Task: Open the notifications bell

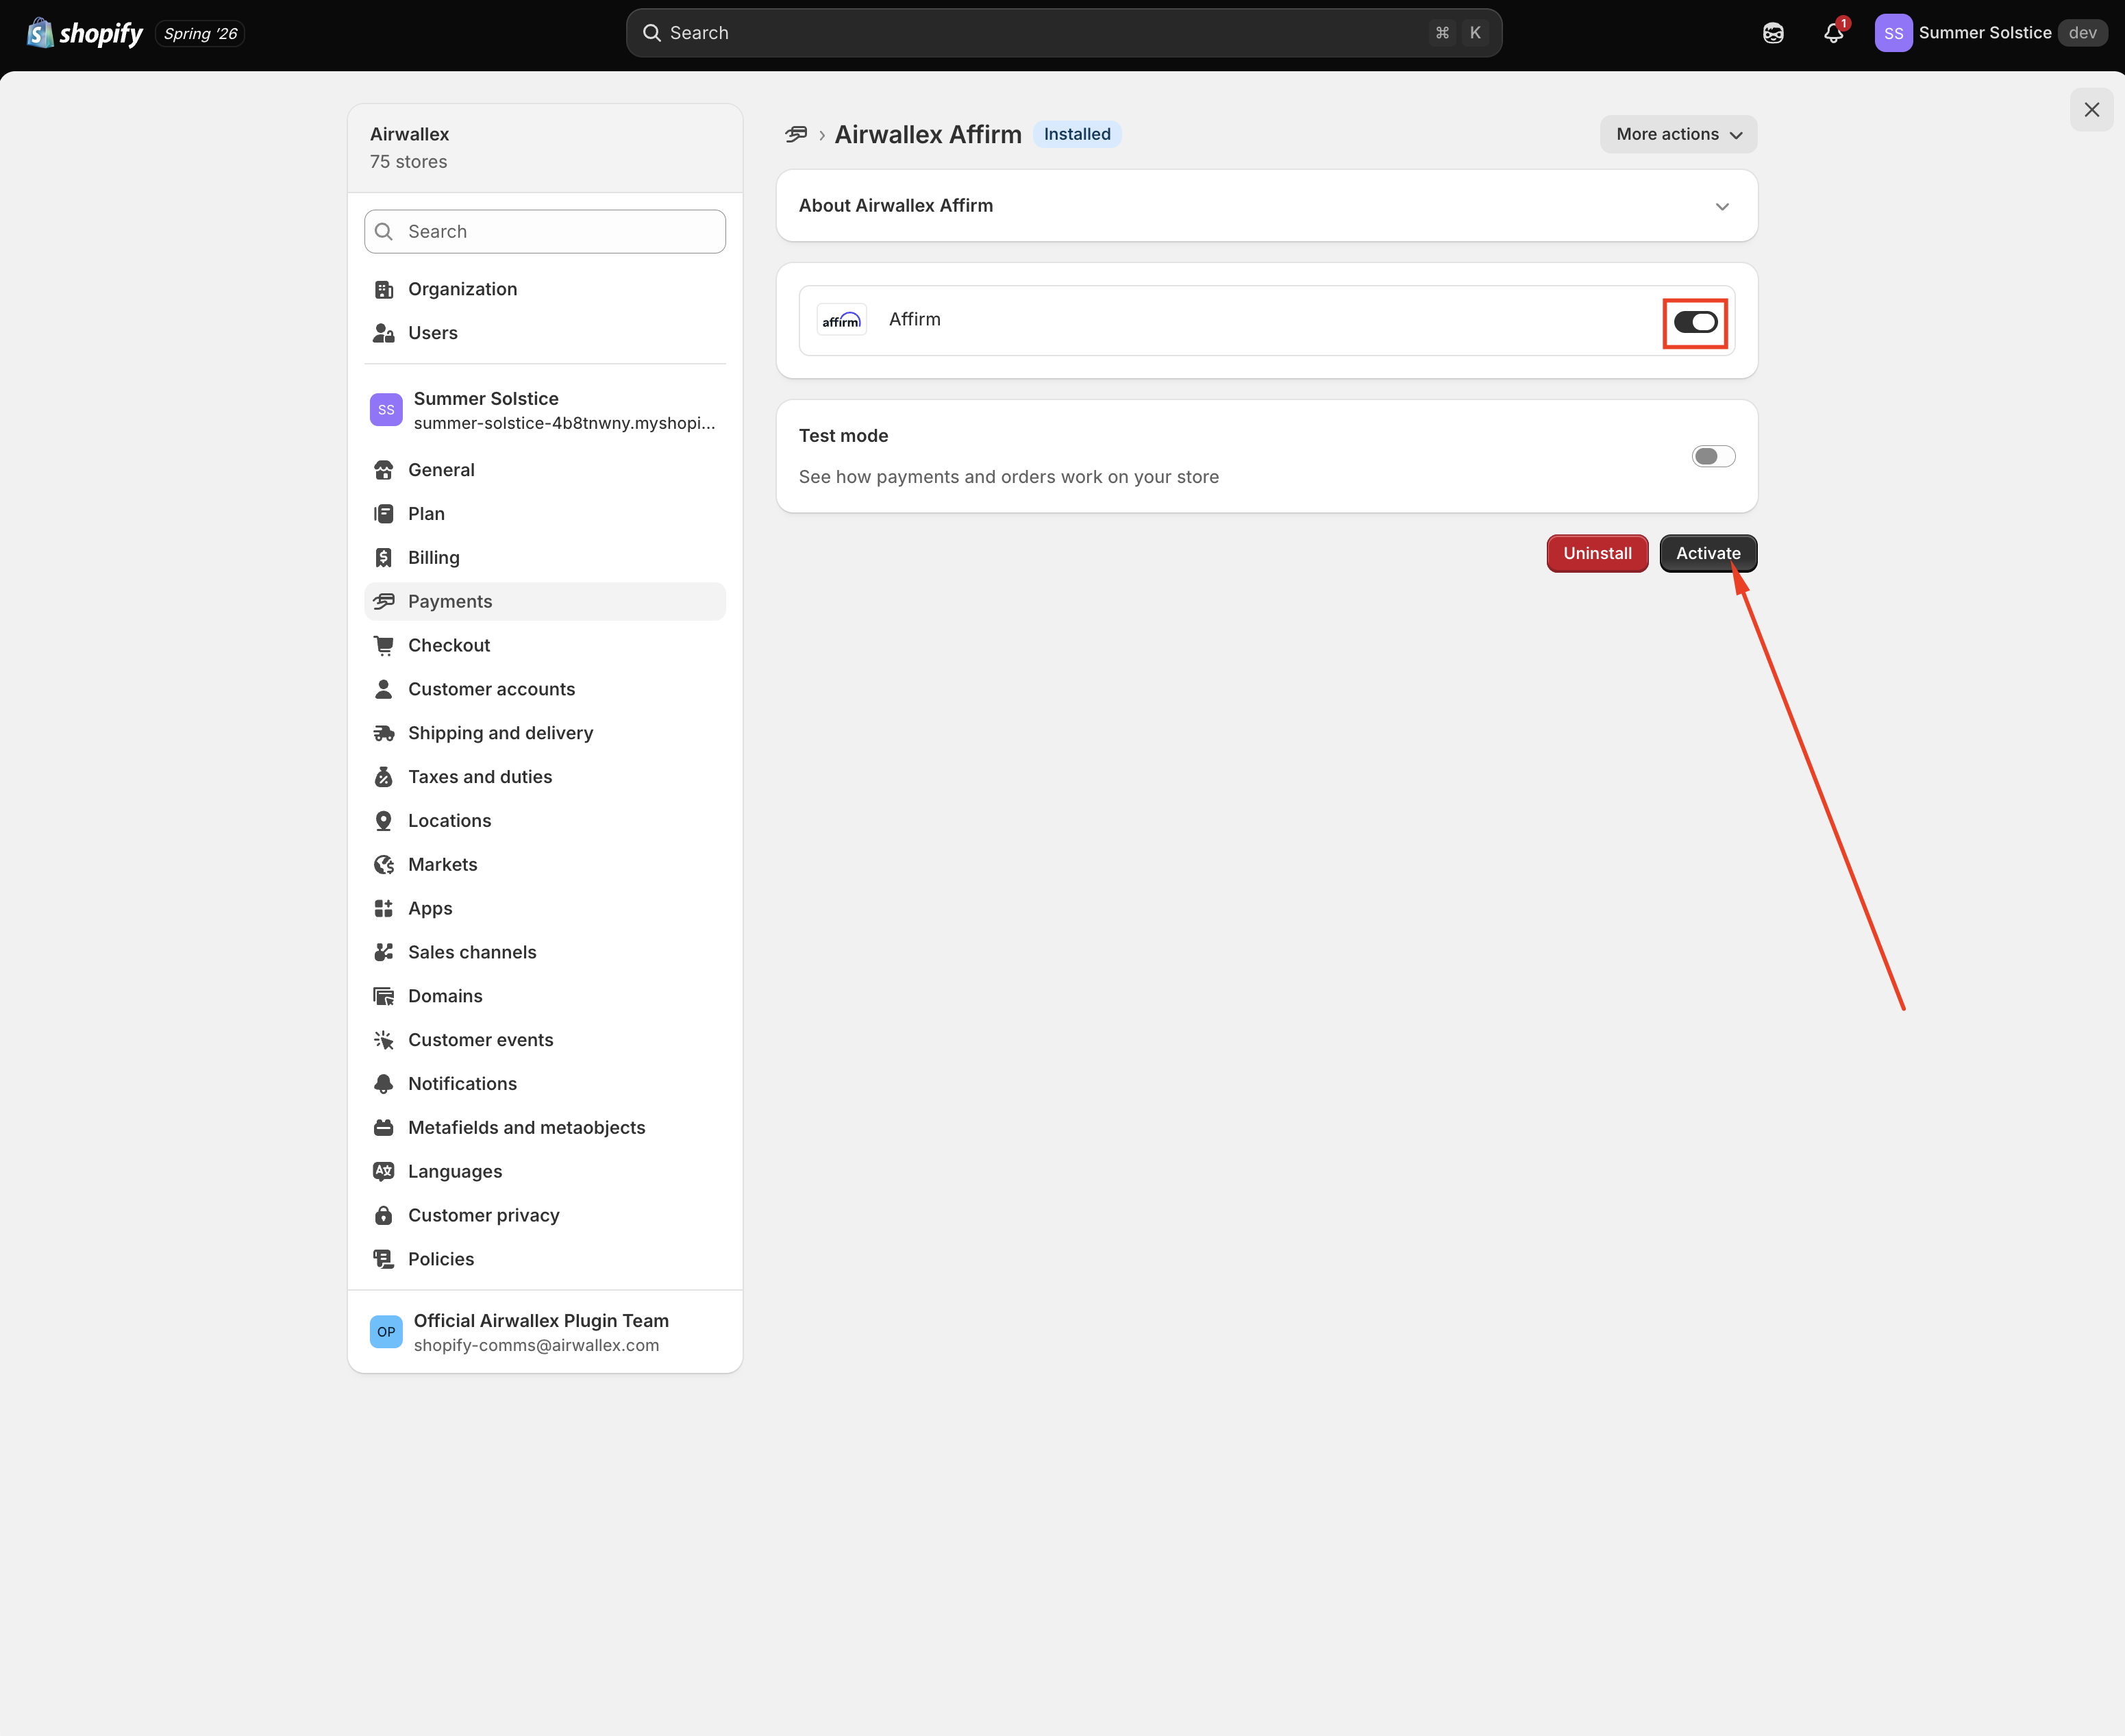Action: click(x=1834, y=33)
